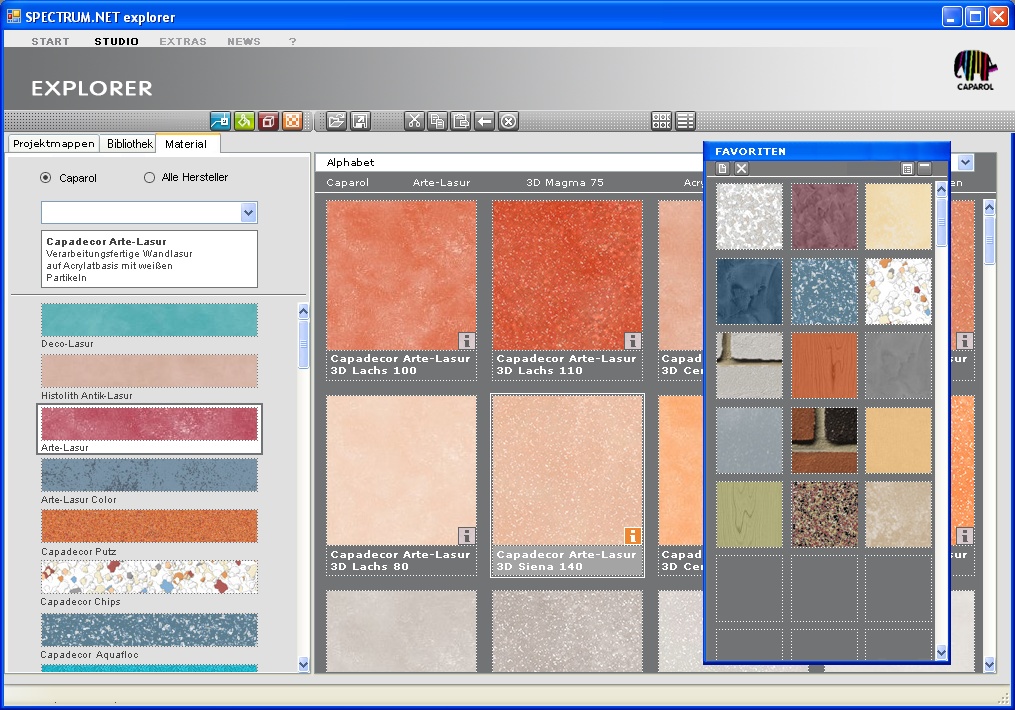This screenshot has width=1015, height=710.
Task: Click the Favoriten panel scroll down arrow
Action: 940,652
